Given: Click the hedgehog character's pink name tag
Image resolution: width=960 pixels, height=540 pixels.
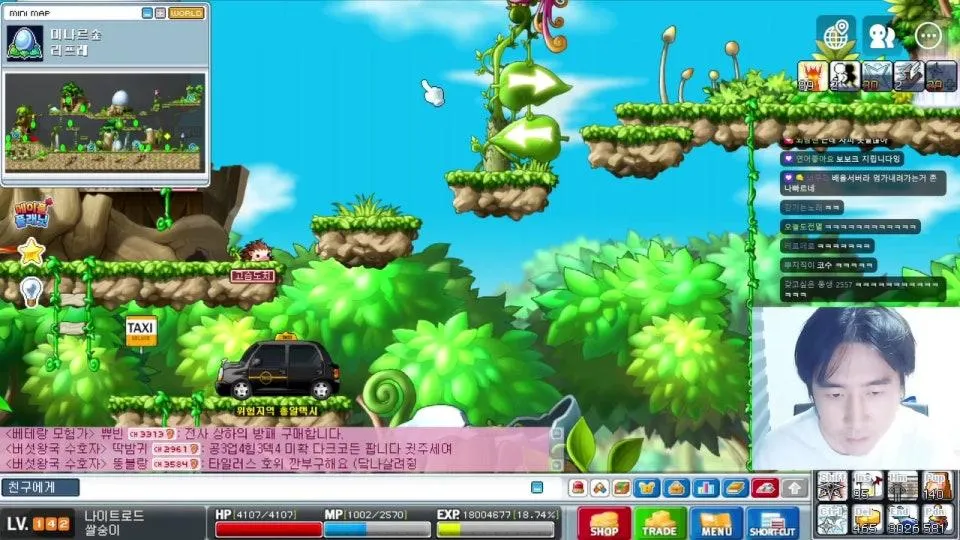Looking at the screenshot, I should [252, 276].
